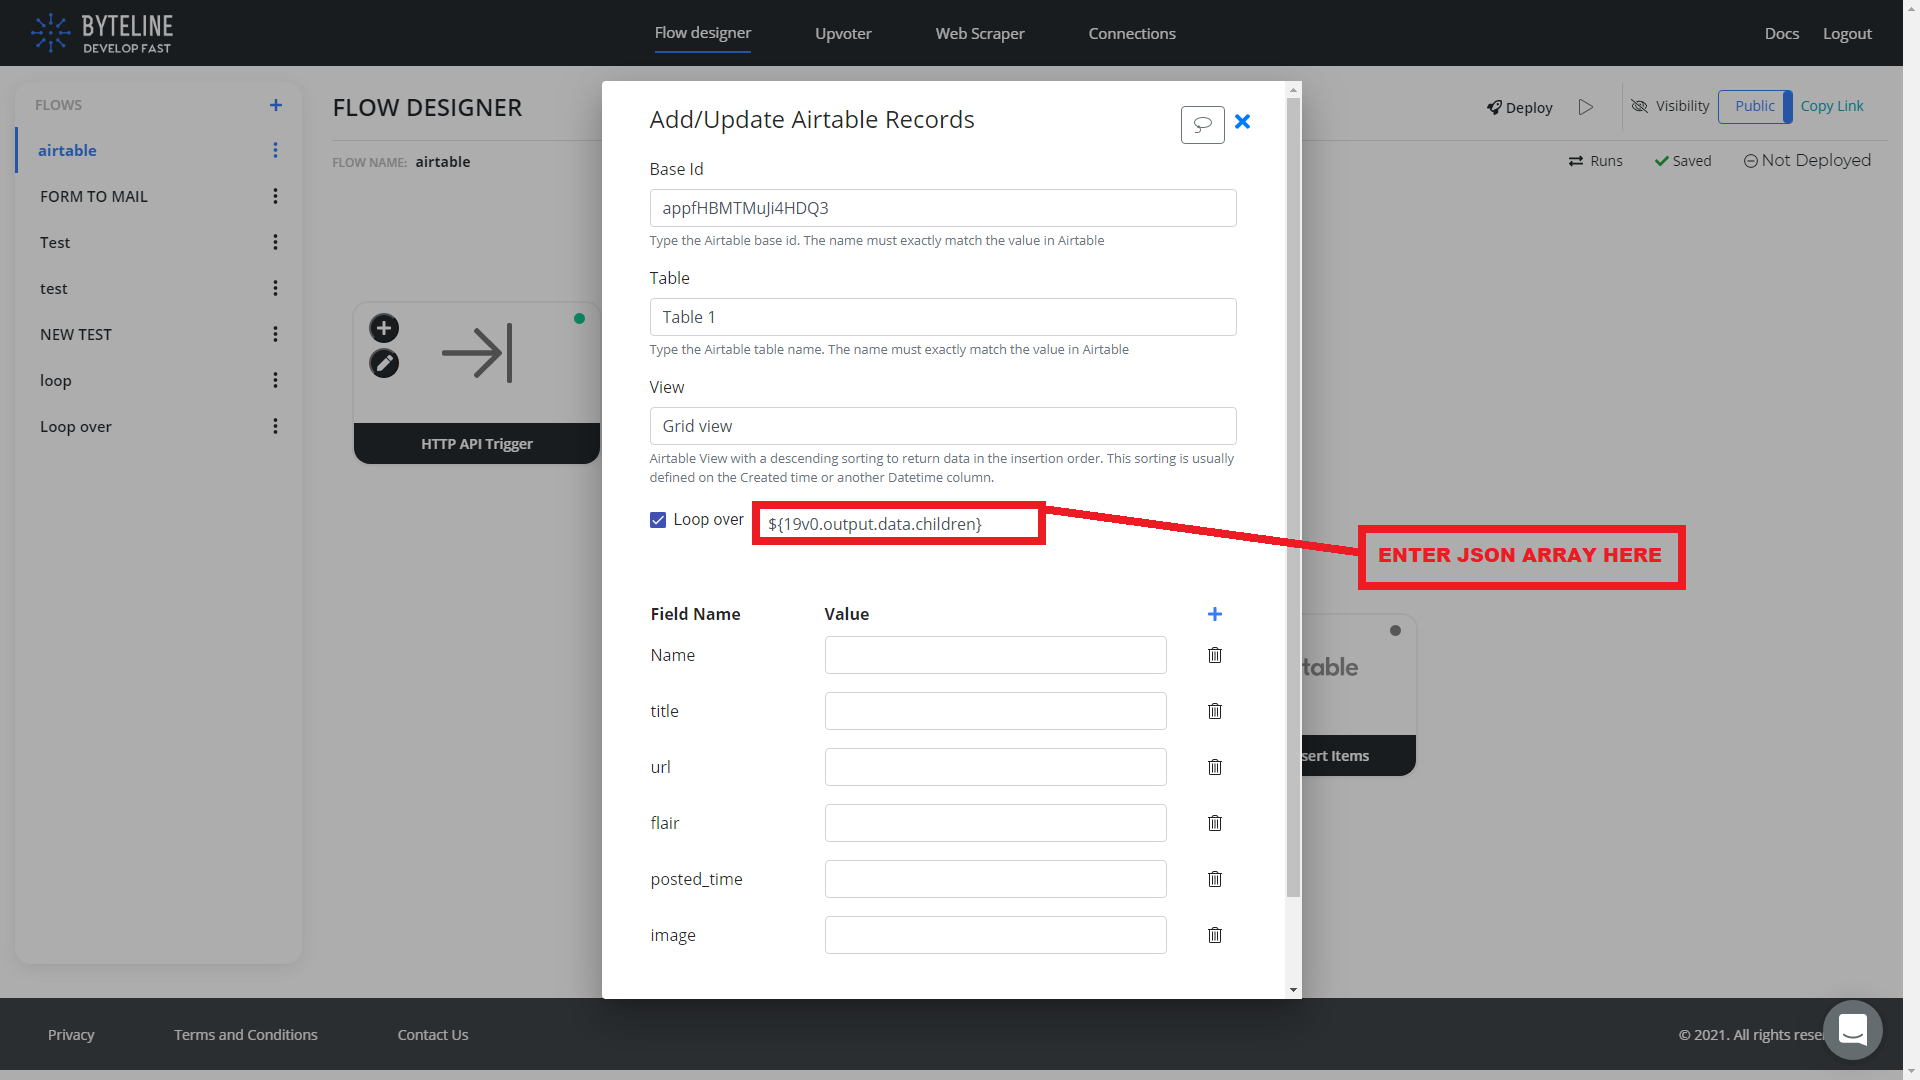Image resolution: width=1920 pixels, height=1080 pixels.
Task: Click the Deploy rocket button
Action: [x=1519, y=107]
